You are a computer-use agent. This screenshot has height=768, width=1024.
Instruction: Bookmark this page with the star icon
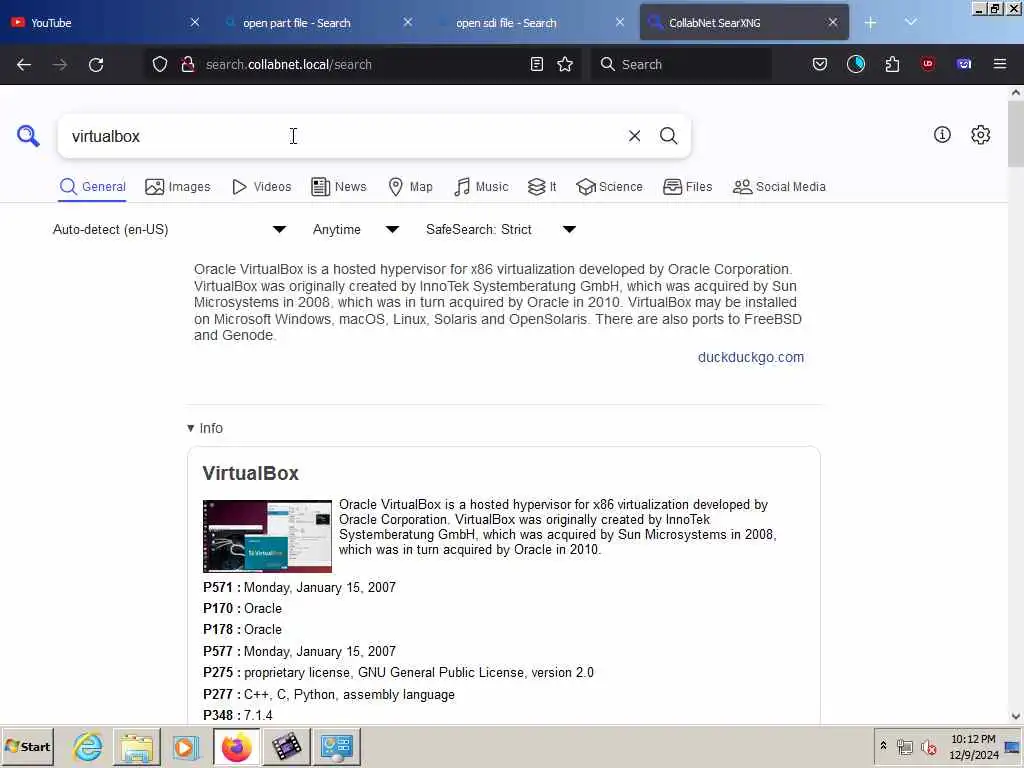565,64
